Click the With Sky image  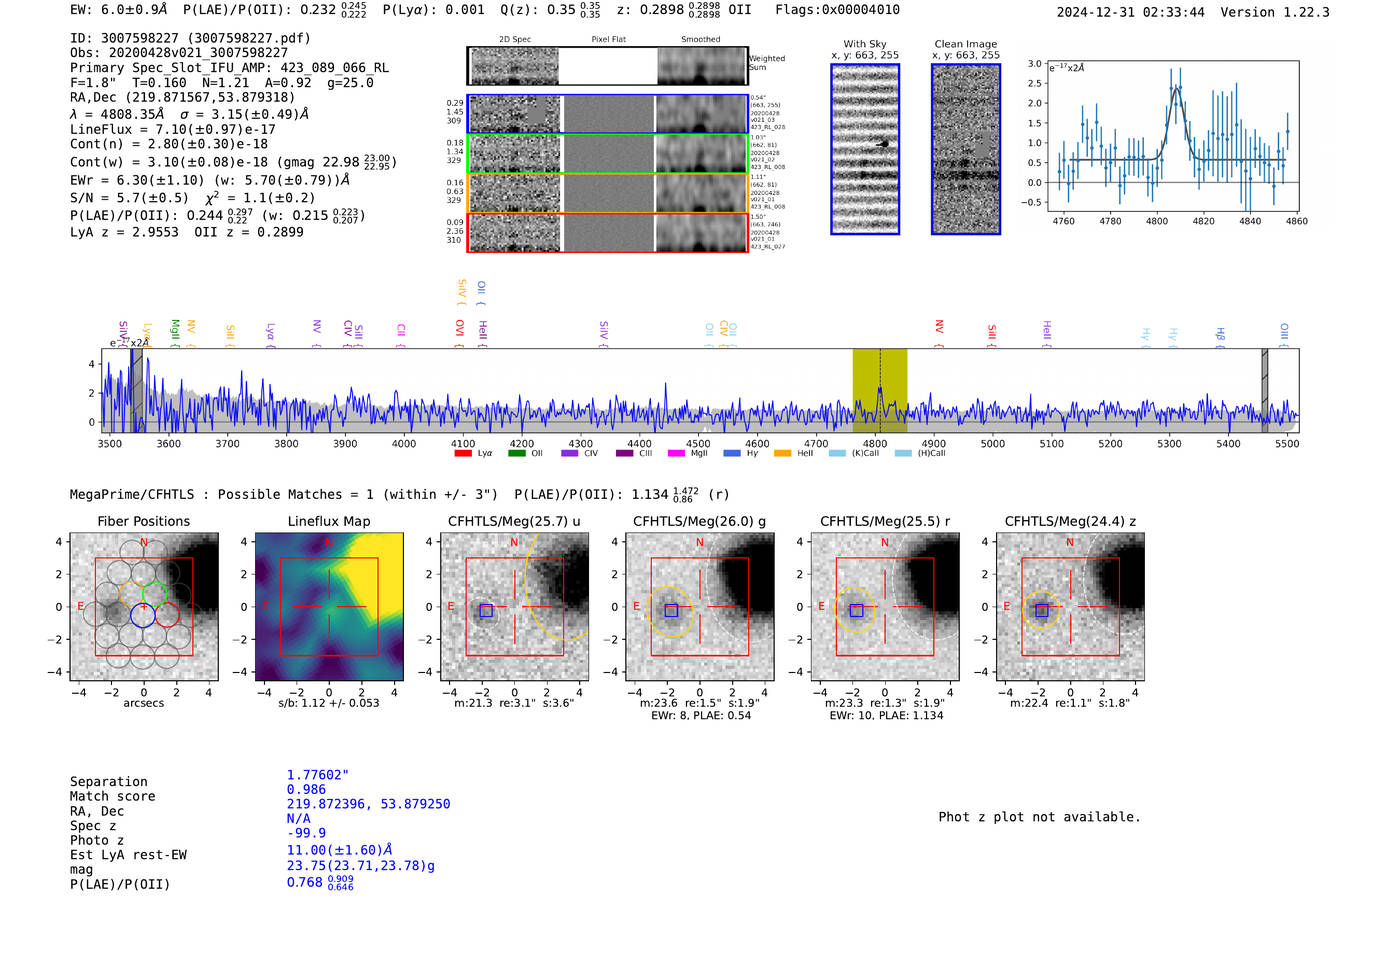click(x=865, y=149)
